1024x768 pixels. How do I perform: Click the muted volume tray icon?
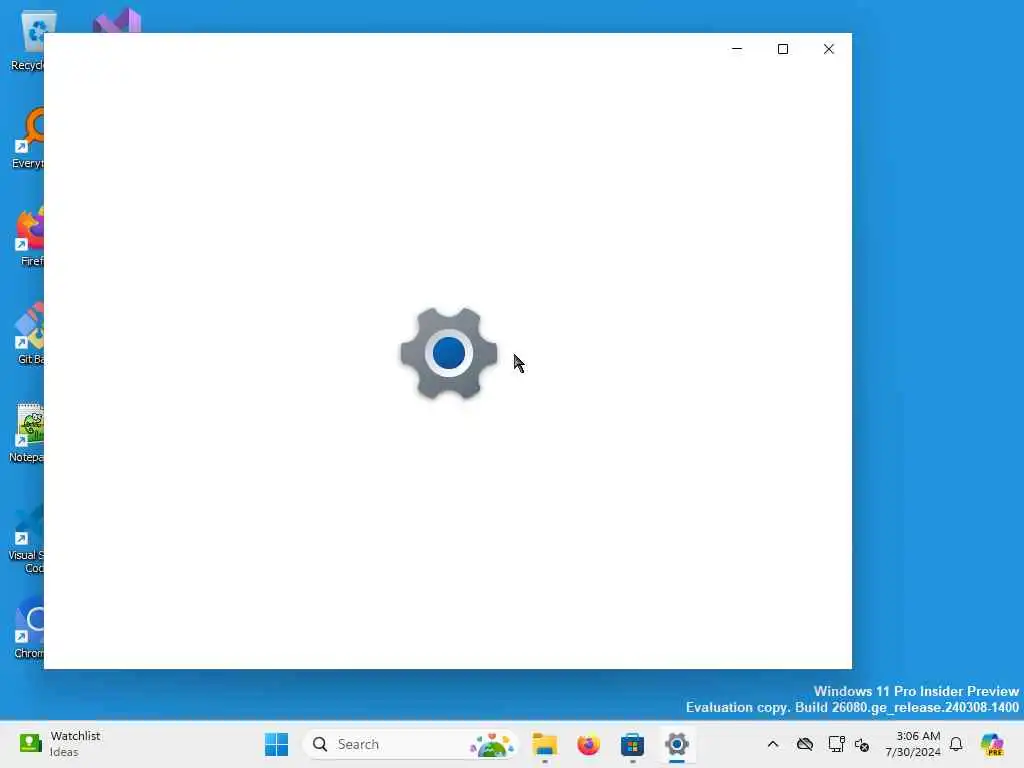862,744
